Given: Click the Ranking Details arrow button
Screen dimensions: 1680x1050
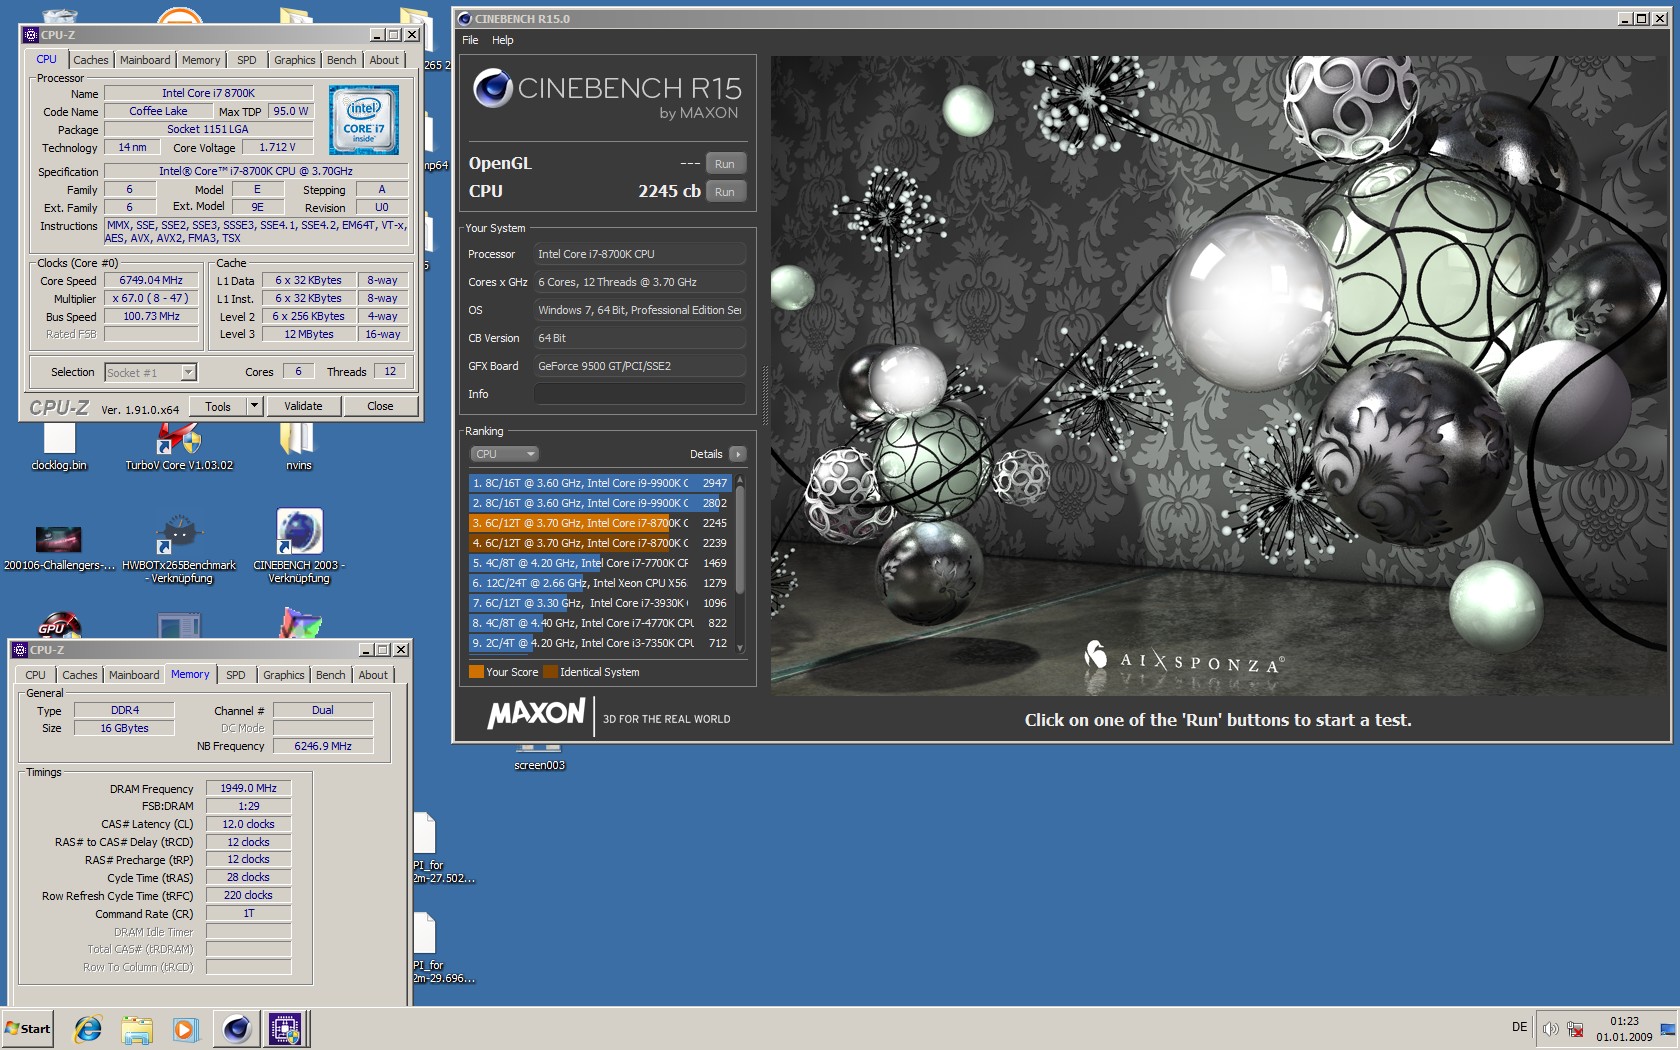Looking at the screenshot, I should pyautogui.click(x=738, y=454).
